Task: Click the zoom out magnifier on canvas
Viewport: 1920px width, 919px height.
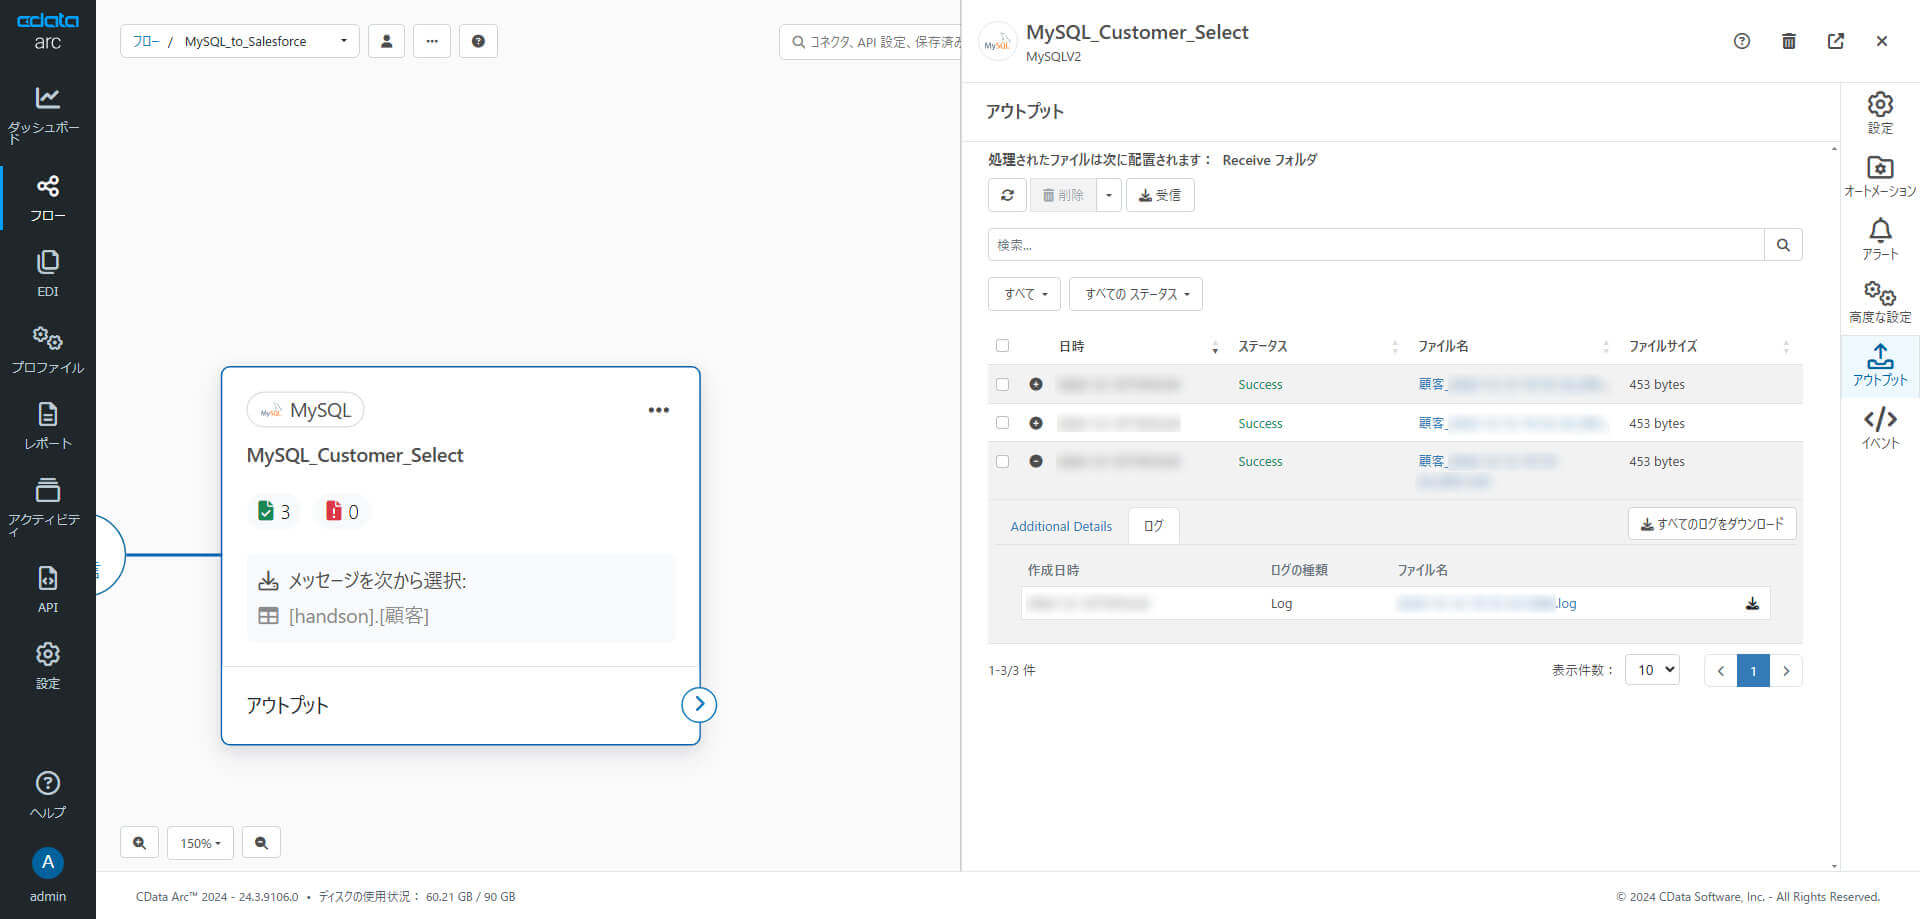Action: [261, 843]
